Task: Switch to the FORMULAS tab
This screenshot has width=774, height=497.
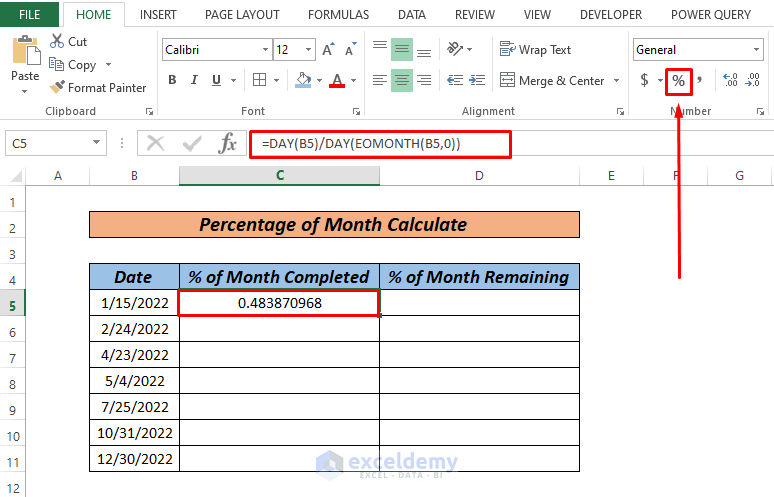Action: [338, 15]
